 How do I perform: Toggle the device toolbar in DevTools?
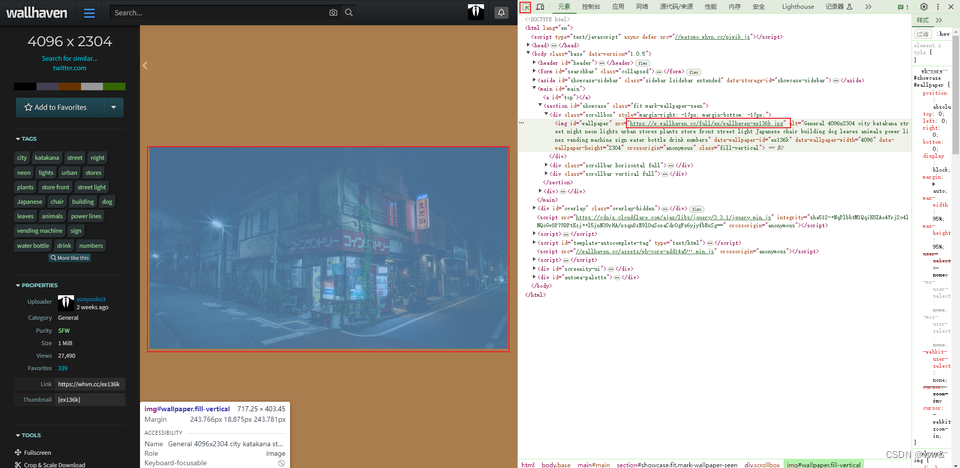(x=540, y=7)
